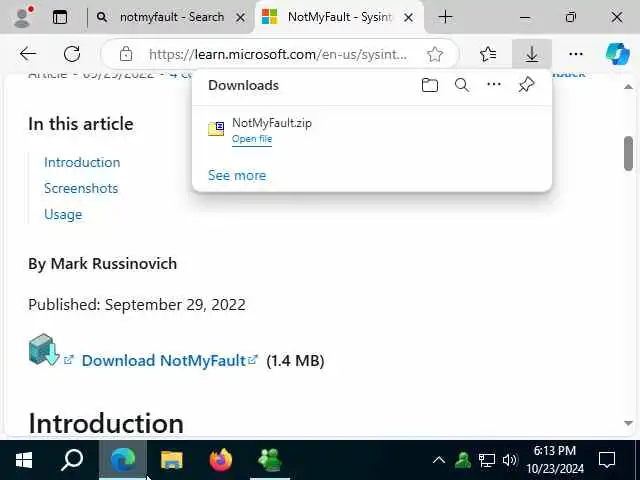Click the NotMyFault.zip file icon

tap(216, 129)
